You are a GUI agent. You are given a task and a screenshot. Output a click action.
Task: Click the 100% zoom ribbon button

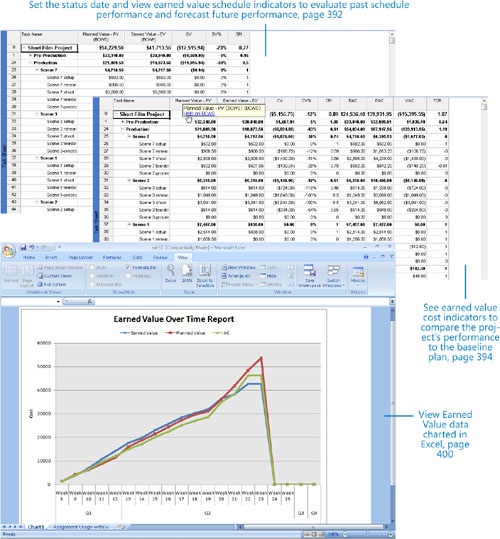[187, 274]
